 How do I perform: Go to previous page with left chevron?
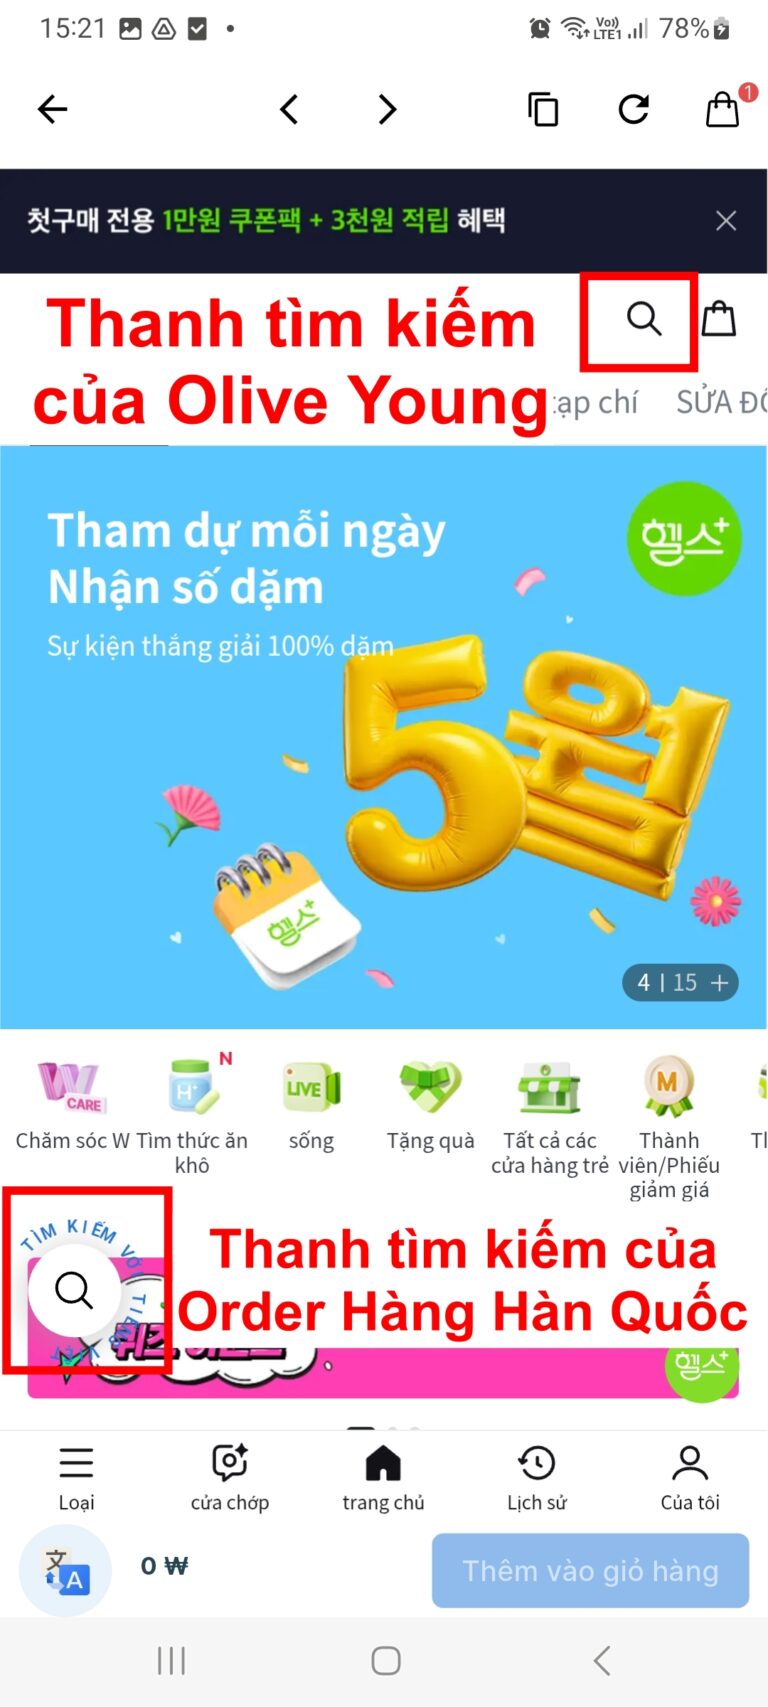click(x=289, y=109)
